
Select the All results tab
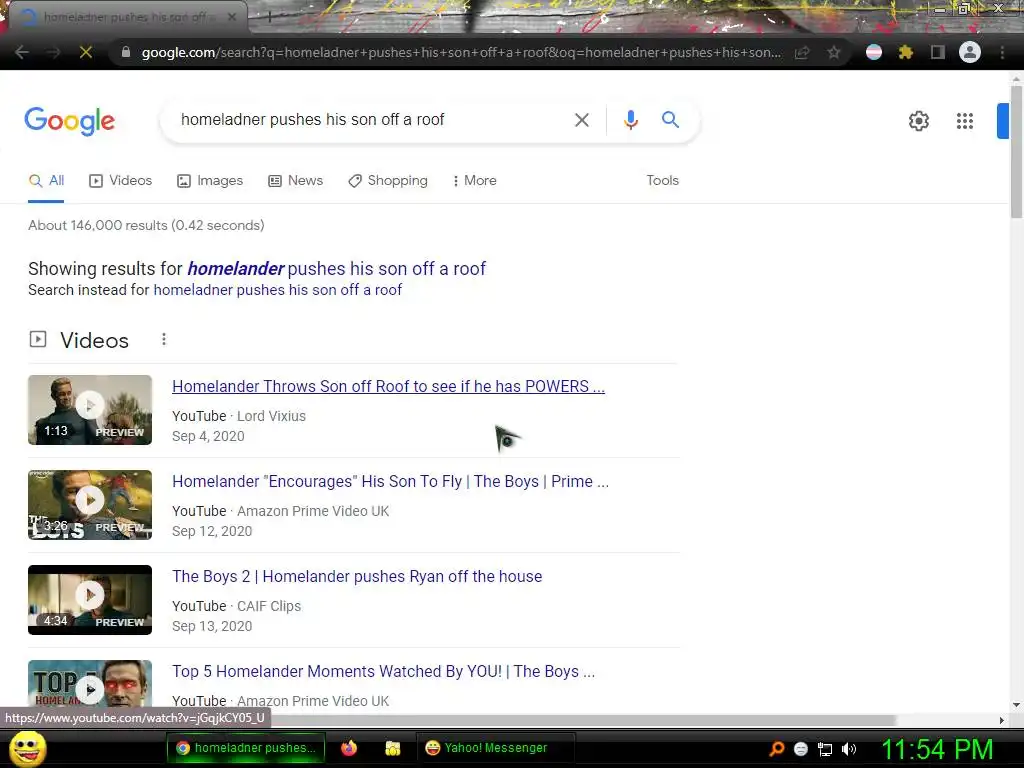tap(46, 181)
